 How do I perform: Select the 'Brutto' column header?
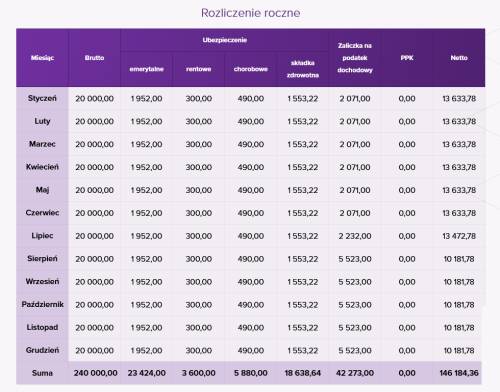94,58
